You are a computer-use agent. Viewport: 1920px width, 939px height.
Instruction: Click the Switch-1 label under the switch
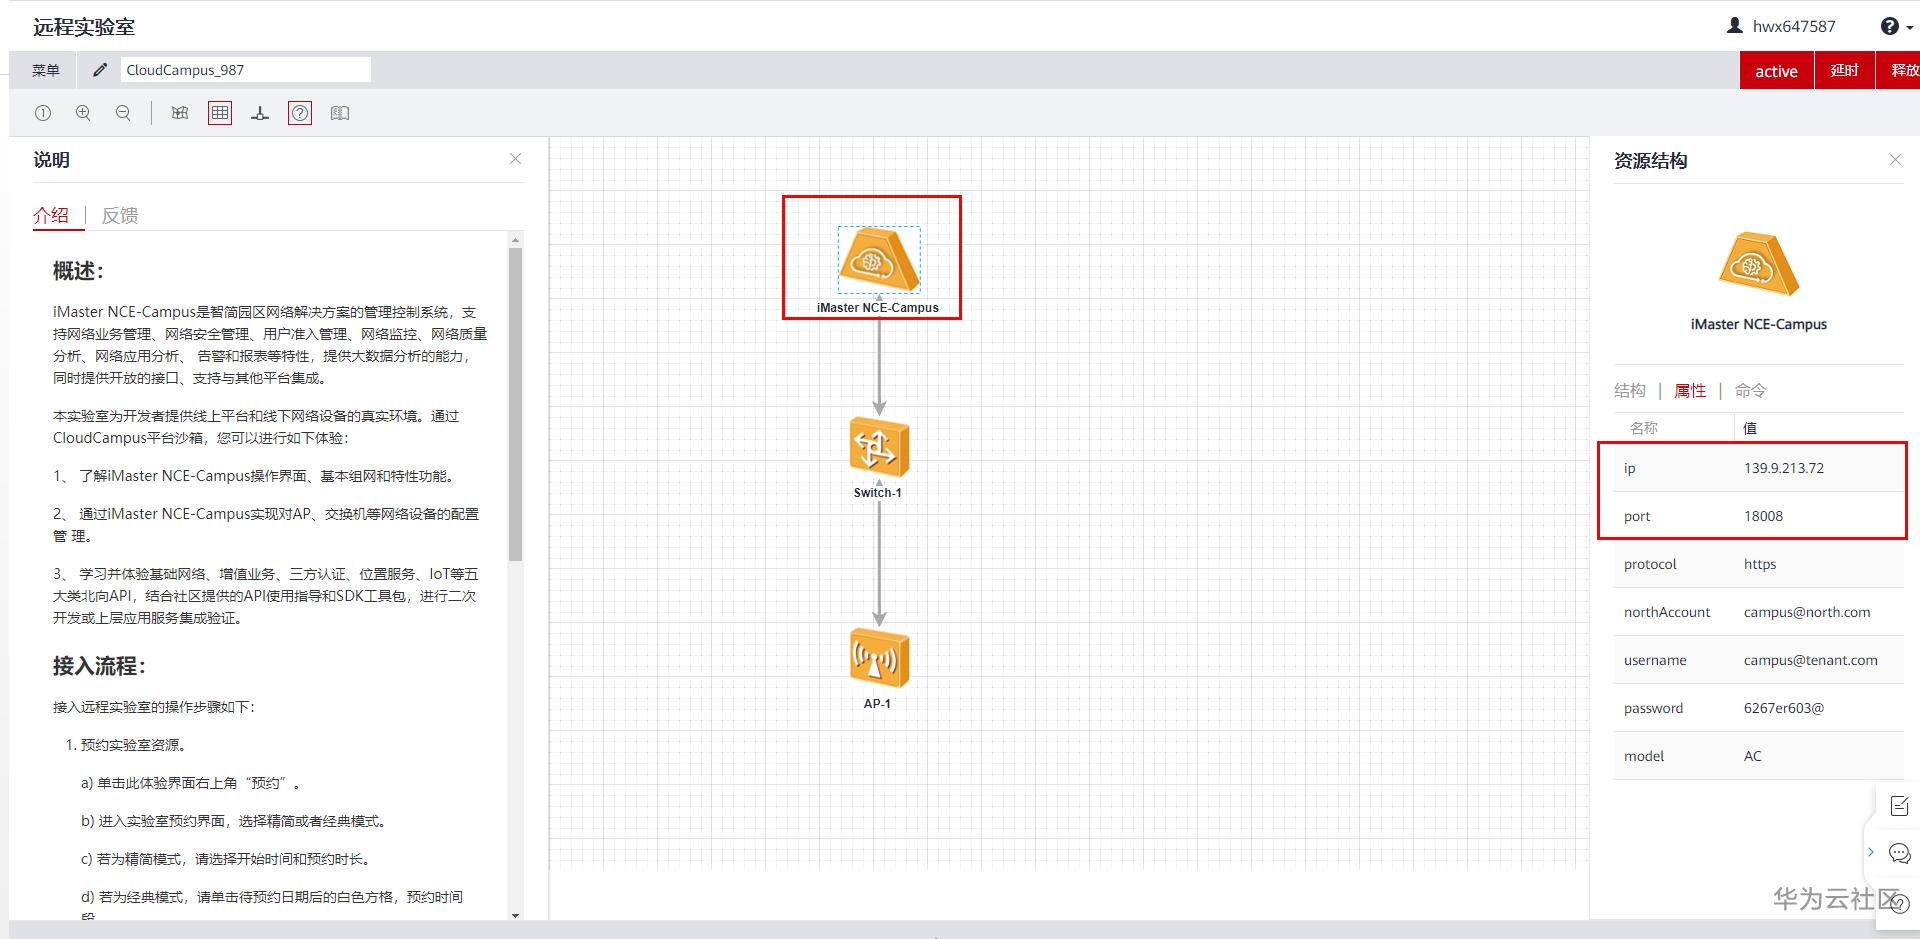(x=878, y=493)
